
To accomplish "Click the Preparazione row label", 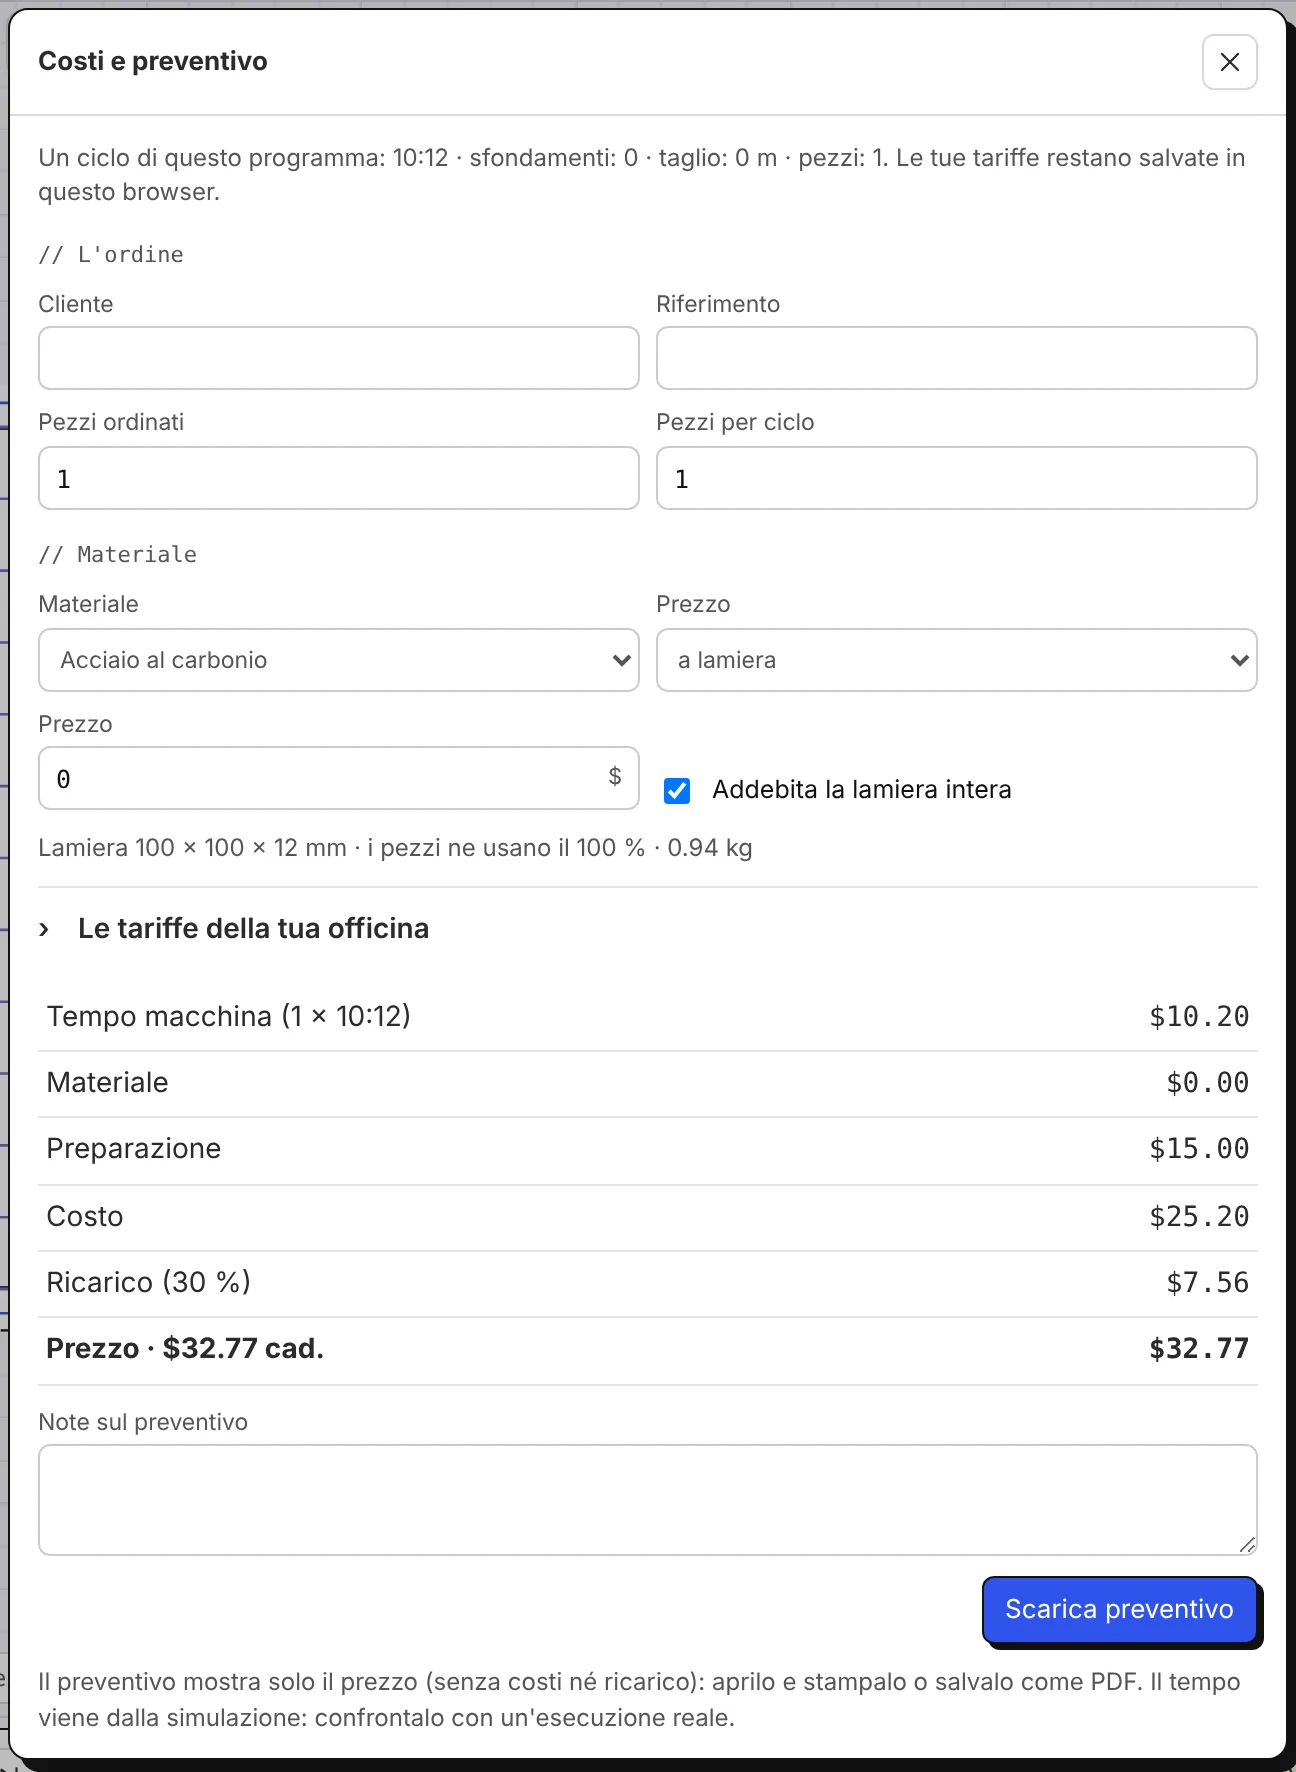I will point(134,1149).
